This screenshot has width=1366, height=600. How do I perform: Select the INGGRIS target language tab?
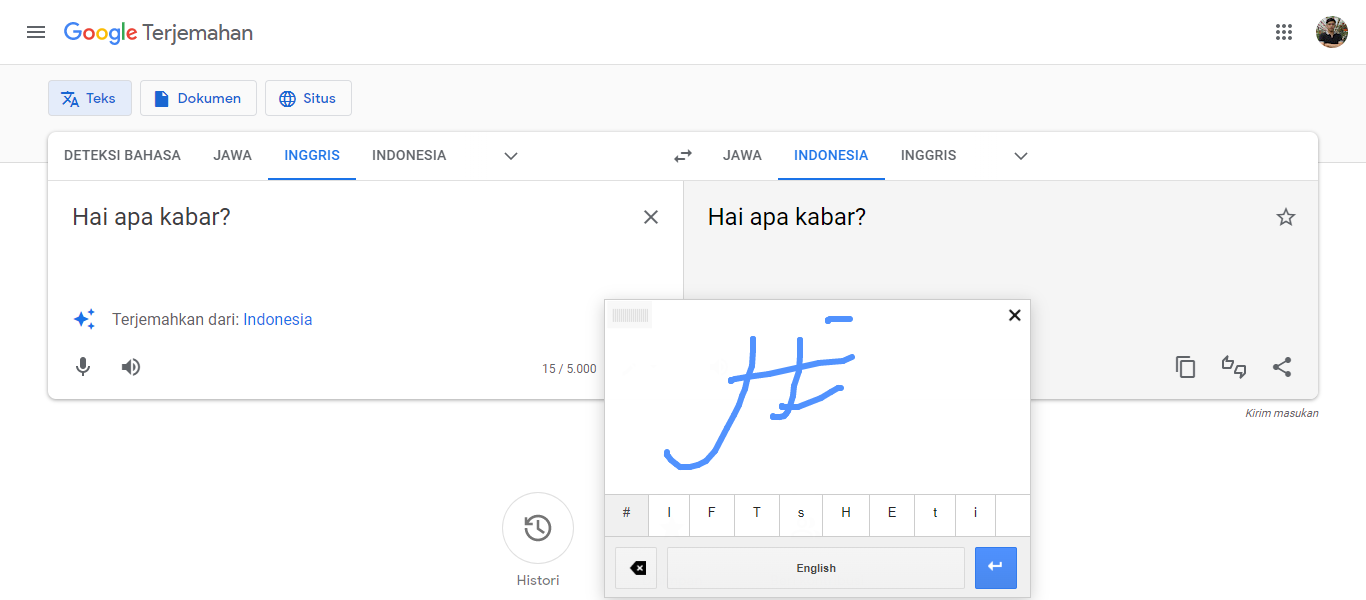(928, 155)
